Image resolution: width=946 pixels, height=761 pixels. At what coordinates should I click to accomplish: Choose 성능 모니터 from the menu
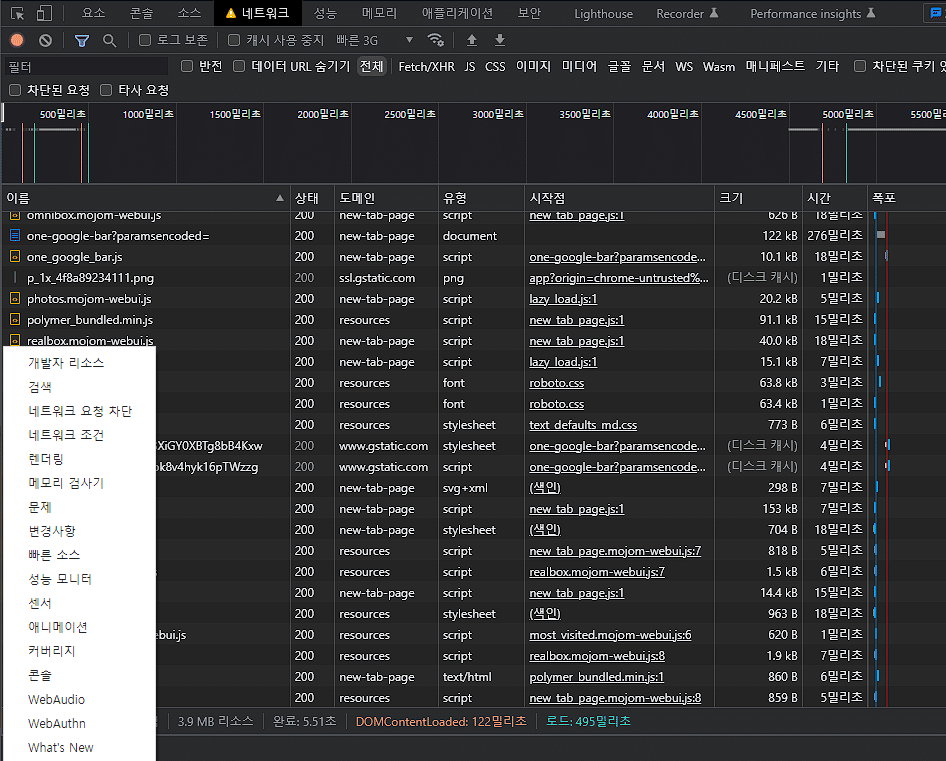coord(79,579)
